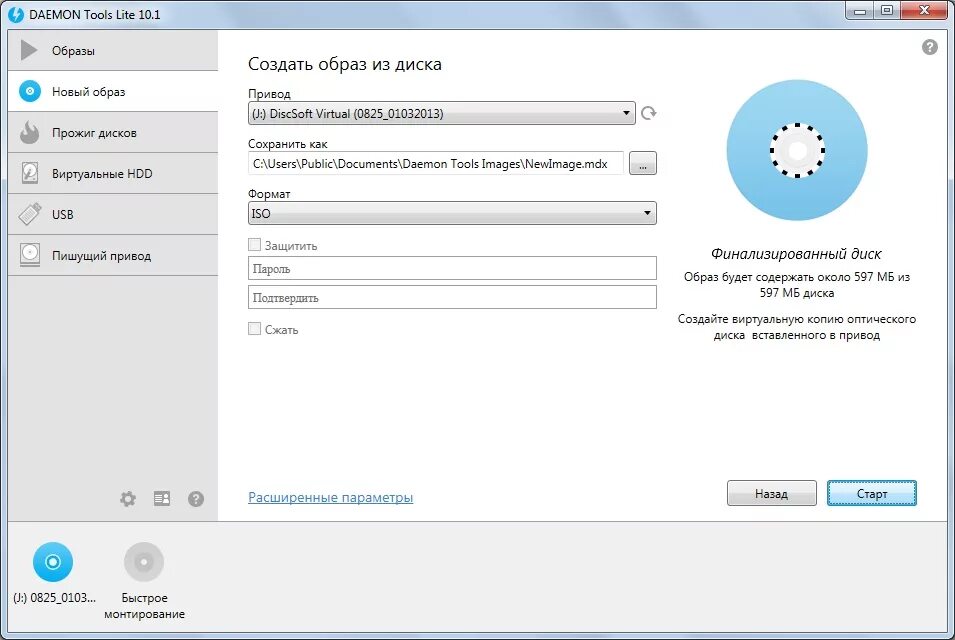Image resolution: width=955 pixels, height=640 pixels.
Task: Go to Виртуальные HDD section
Action: point(113,174)
